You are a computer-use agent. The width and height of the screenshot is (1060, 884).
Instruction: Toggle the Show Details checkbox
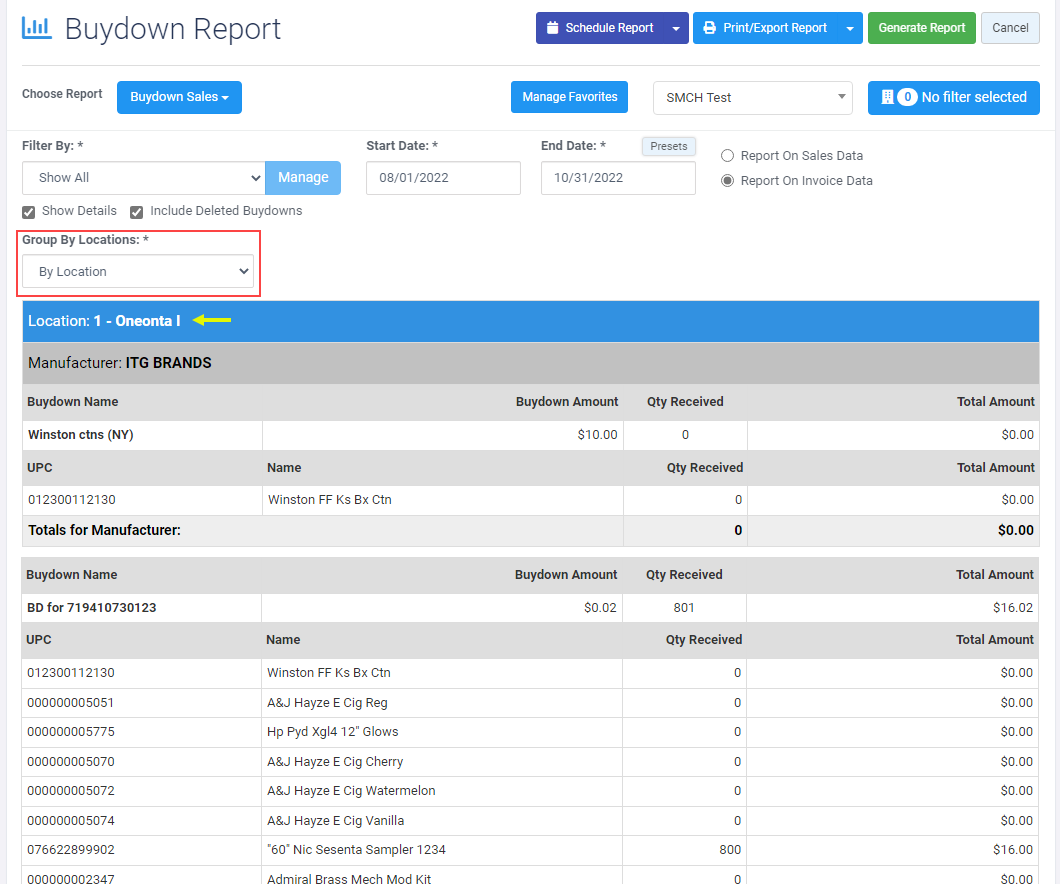tap(28, 212)
